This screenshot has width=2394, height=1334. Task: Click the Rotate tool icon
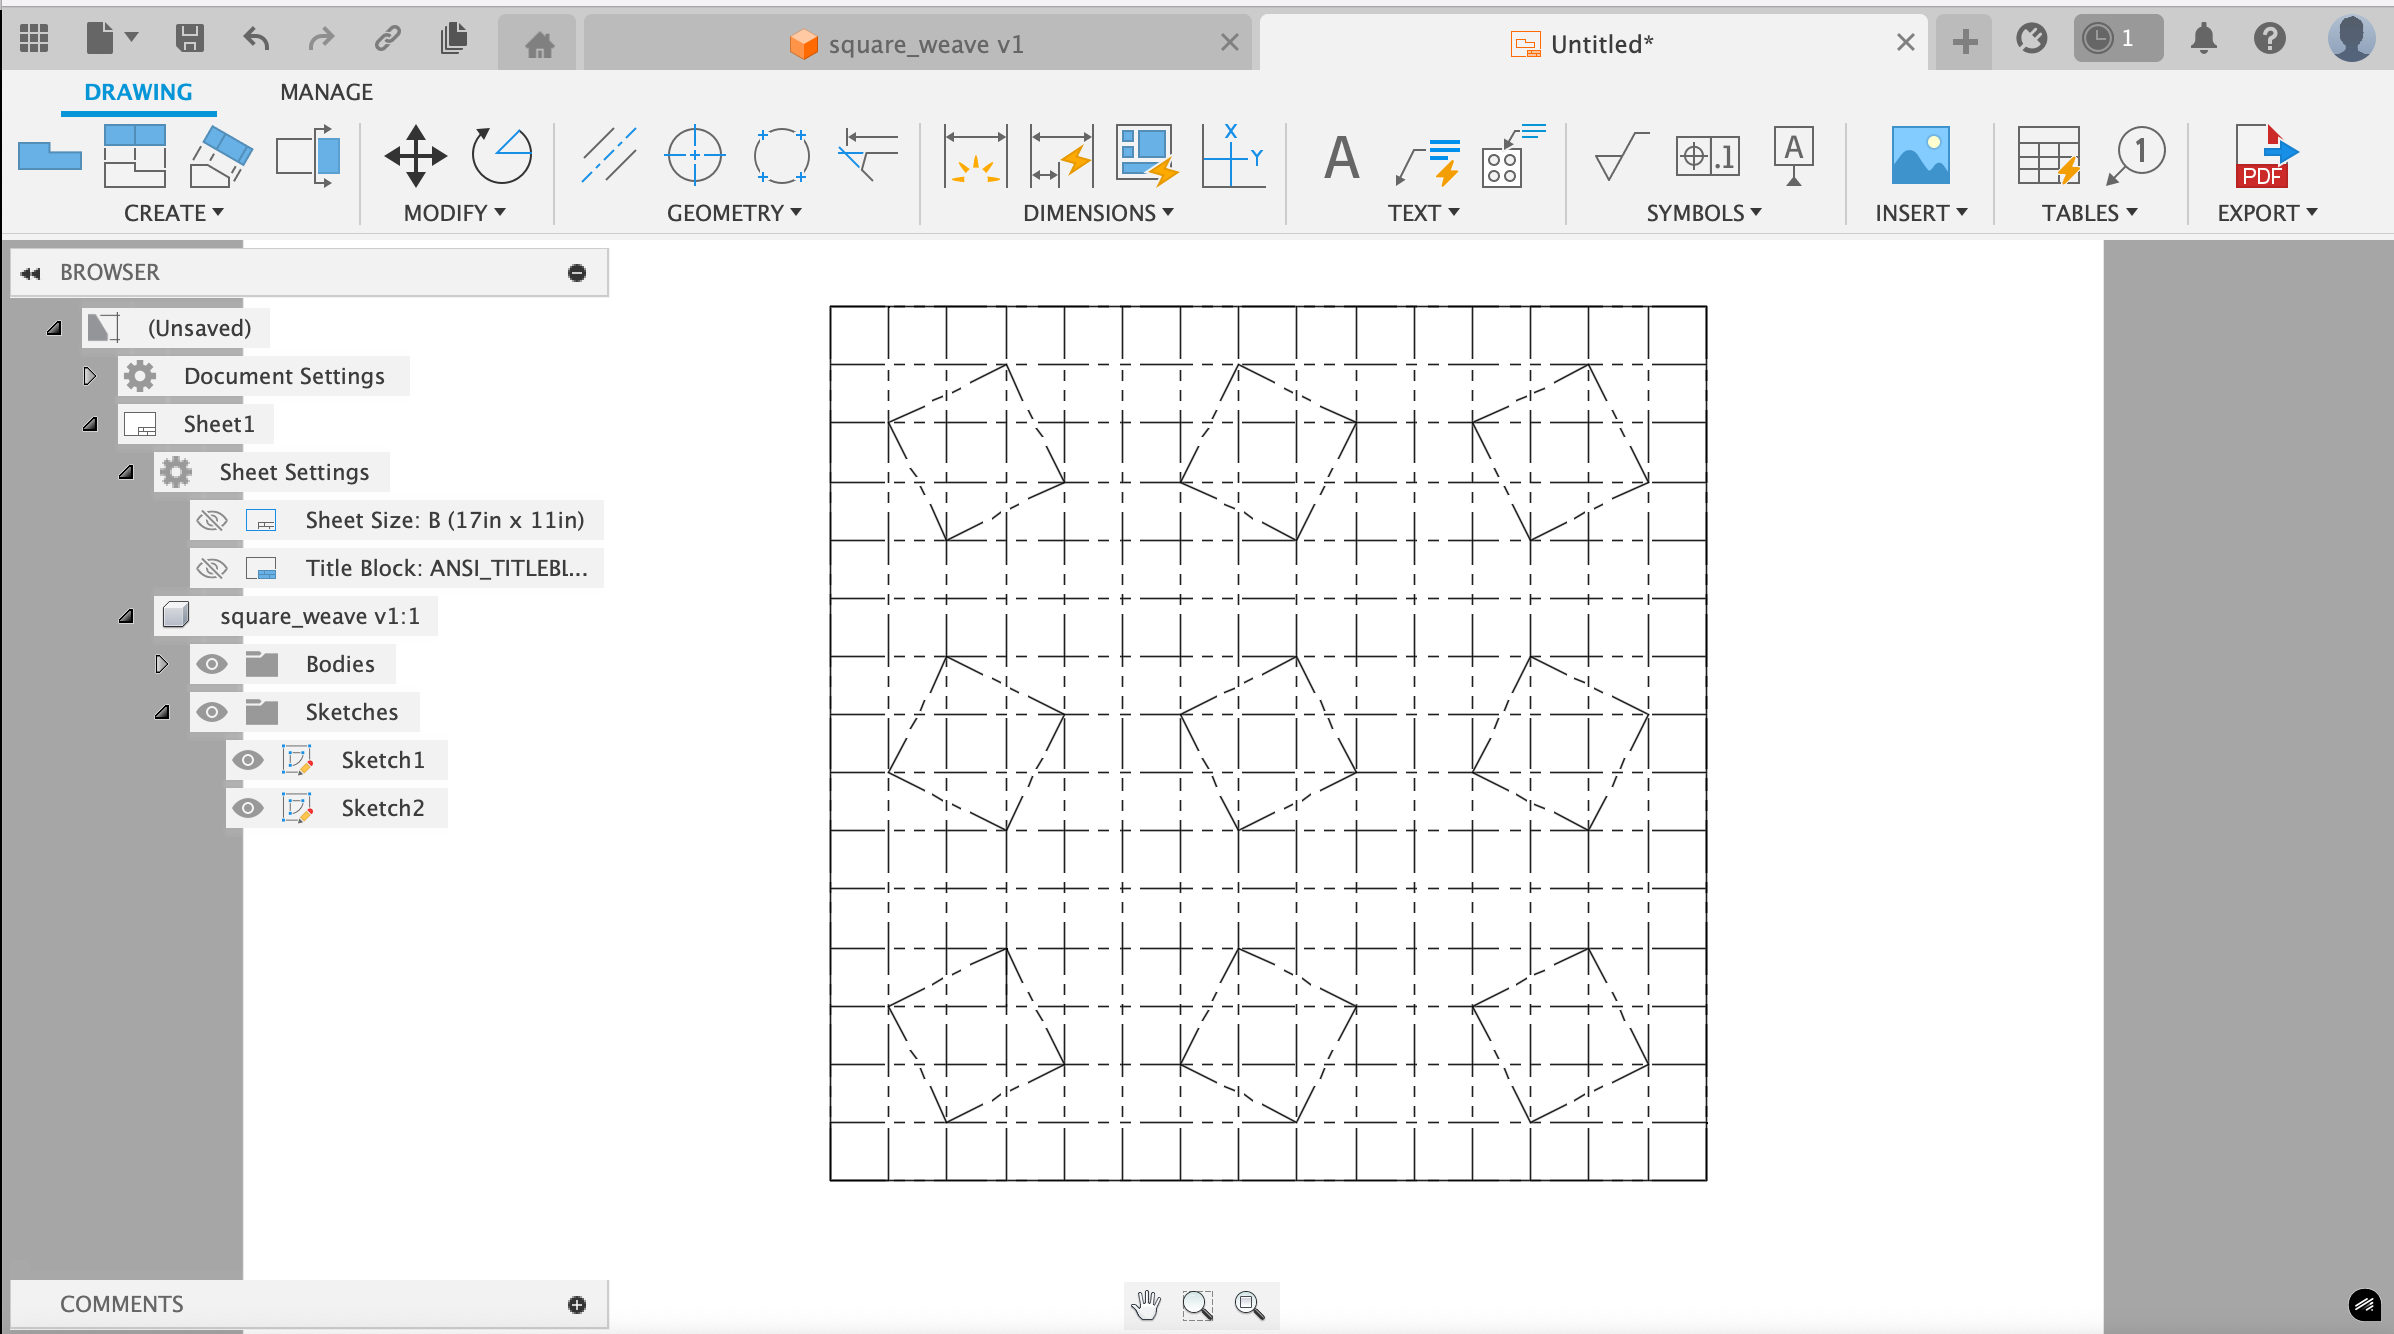click(502, 154)
